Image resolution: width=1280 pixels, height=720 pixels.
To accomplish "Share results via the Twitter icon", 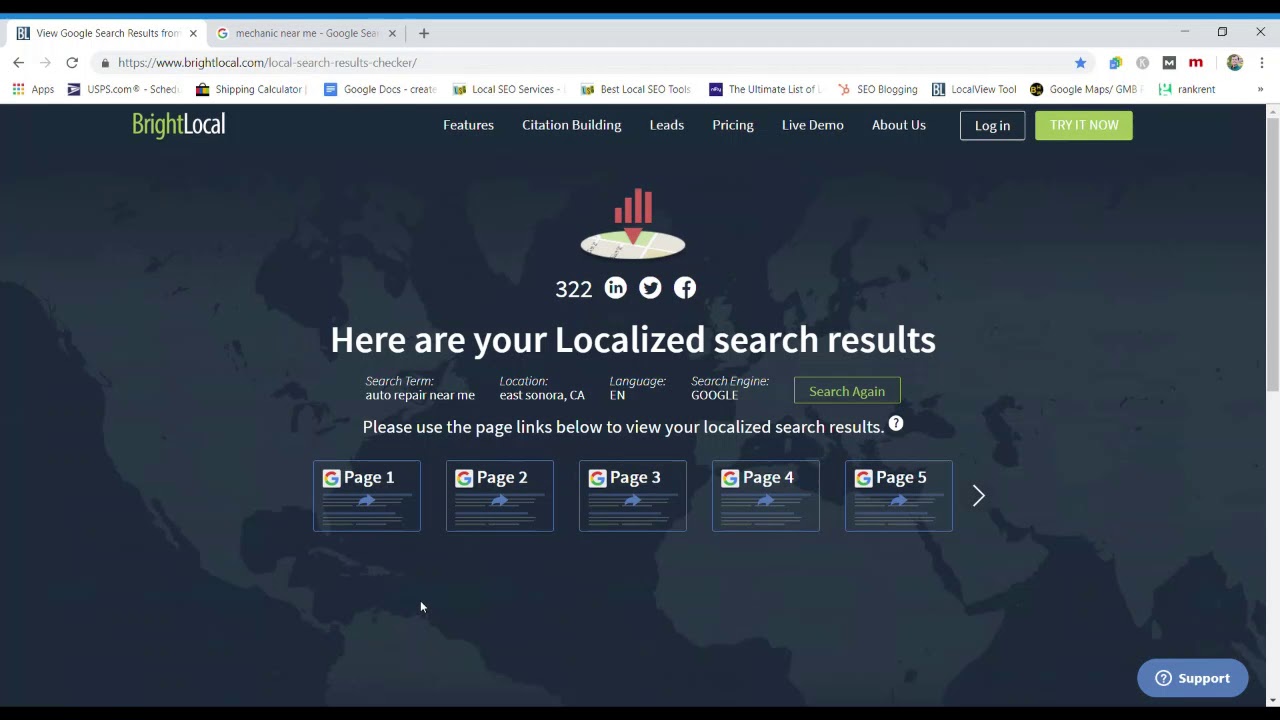I will pyautogui.click(x=650, y=288).
